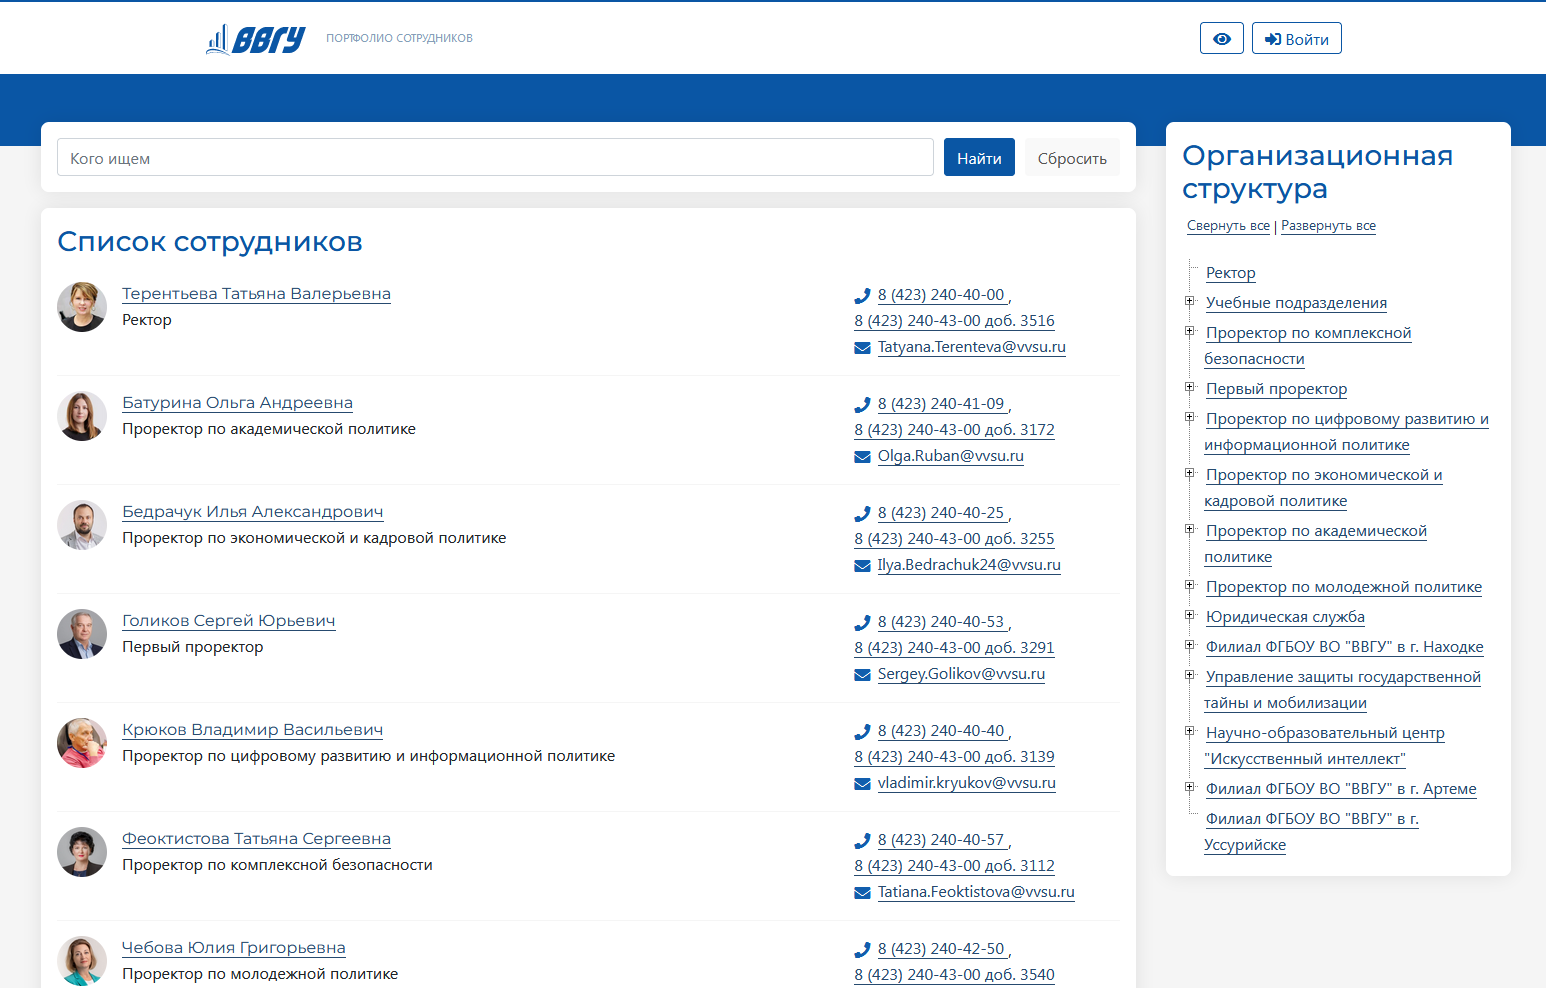Screen dimensions: 1546x988
Task: Click the phone icon in Бедрачук's contact row
Action: coord(862,514)
